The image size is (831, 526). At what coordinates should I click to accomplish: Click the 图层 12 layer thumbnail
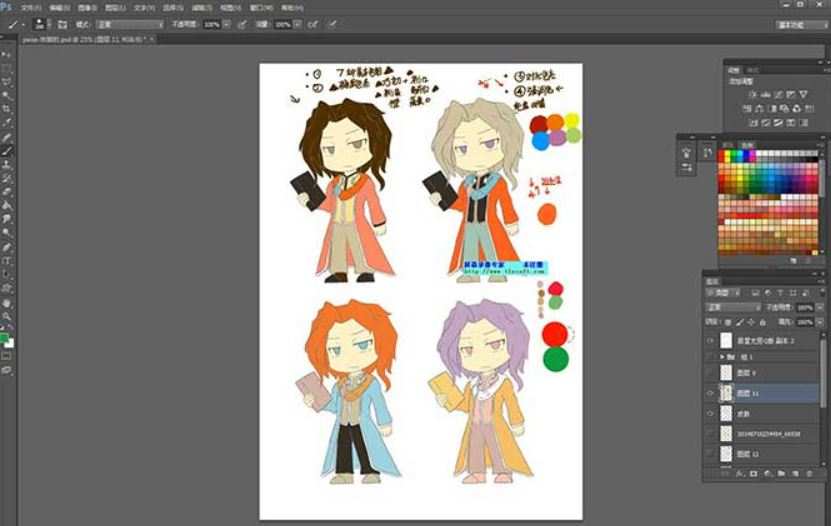tap(726, 453)
